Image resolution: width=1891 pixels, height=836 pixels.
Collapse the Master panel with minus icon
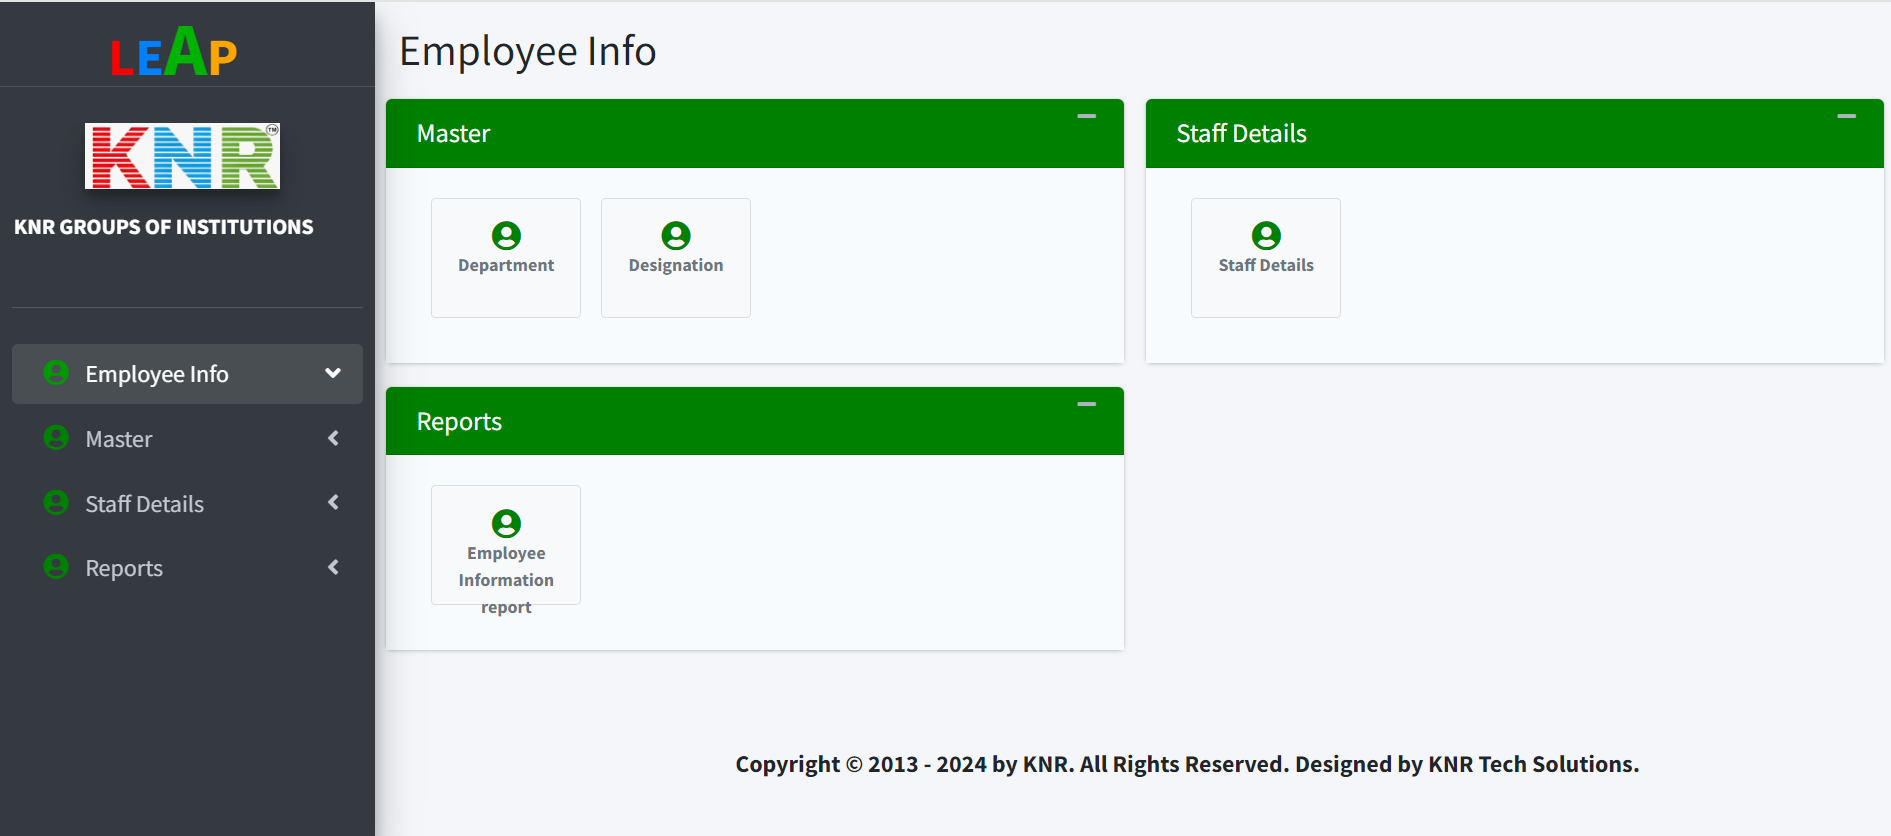click(x=1087, y=117)
